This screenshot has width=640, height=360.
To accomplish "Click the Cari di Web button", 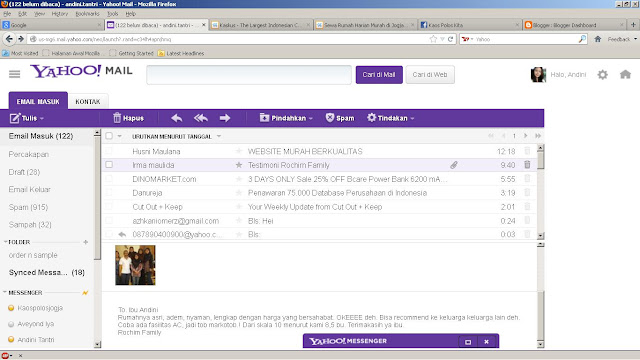I will (430, 75).
